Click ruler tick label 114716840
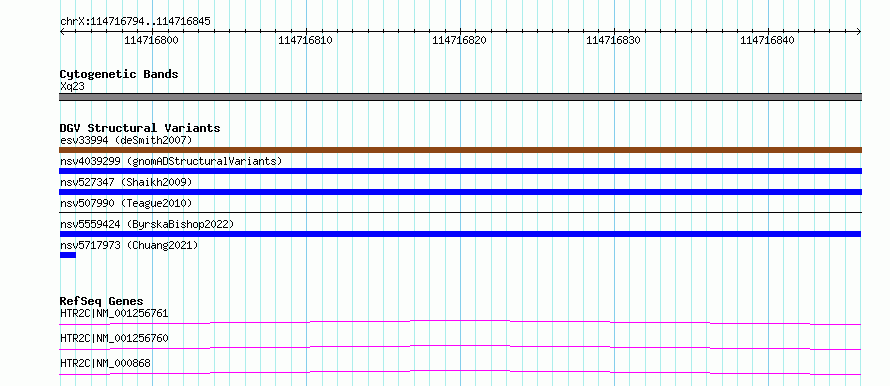The image size is (890, 386). point(767,40)
